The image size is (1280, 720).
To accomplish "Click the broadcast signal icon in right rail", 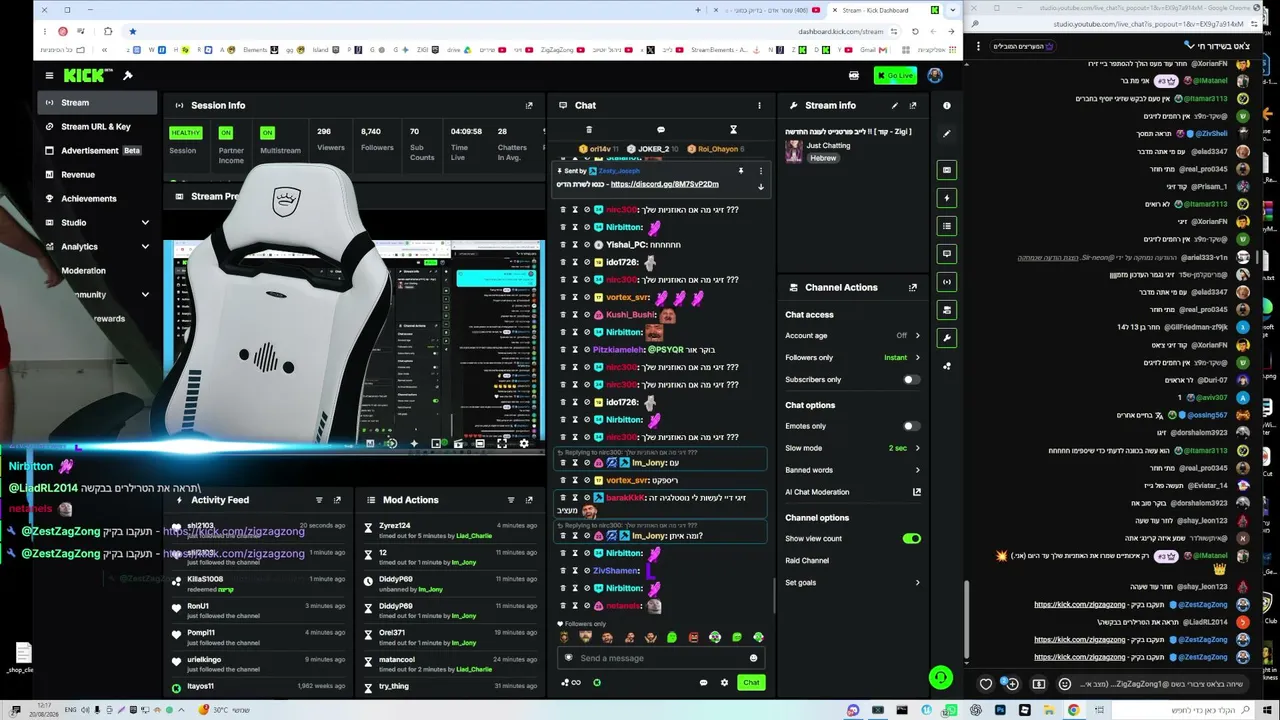I will (x=947, y=282).
